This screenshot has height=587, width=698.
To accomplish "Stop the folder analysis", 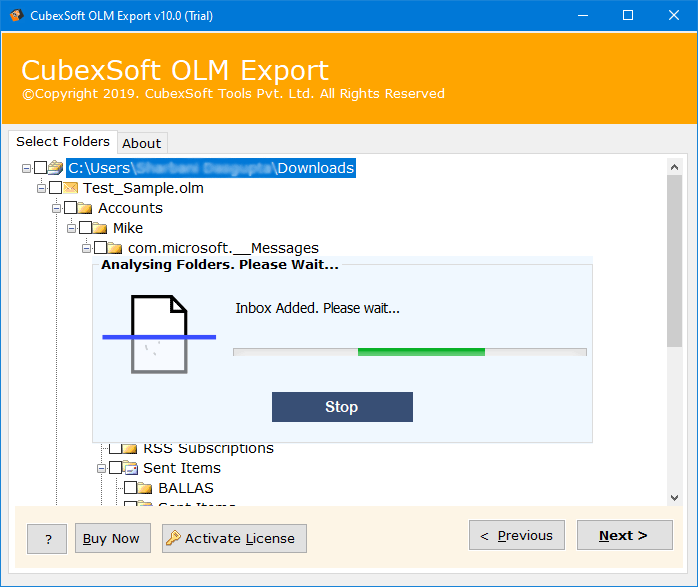I will [342, 407].
